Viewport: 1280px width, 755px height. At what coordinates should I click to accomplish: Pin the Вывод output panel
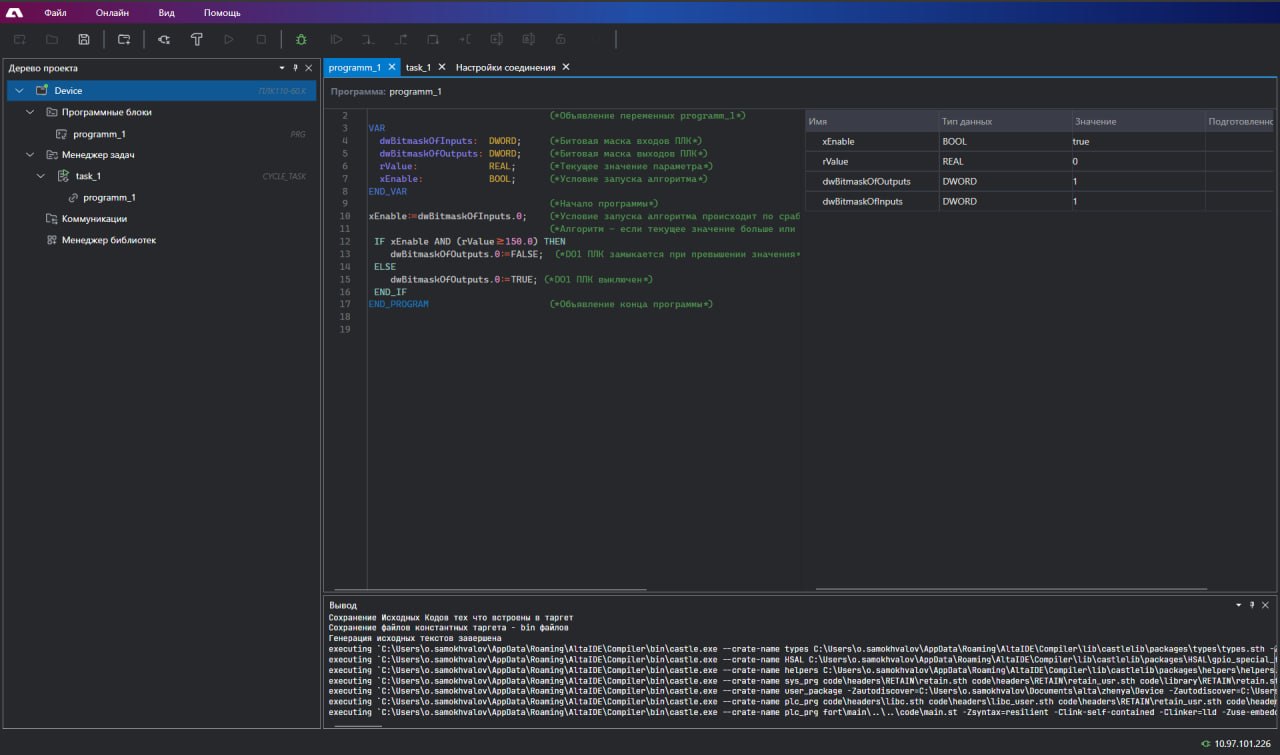[x=1251, y=605]
